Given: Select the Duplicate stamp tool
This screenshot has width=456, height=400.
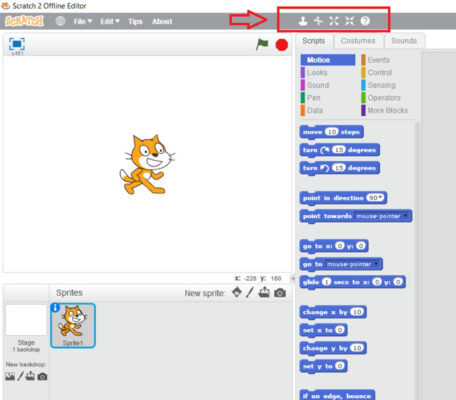Looking at the screenshot, I should click(303, 21).
